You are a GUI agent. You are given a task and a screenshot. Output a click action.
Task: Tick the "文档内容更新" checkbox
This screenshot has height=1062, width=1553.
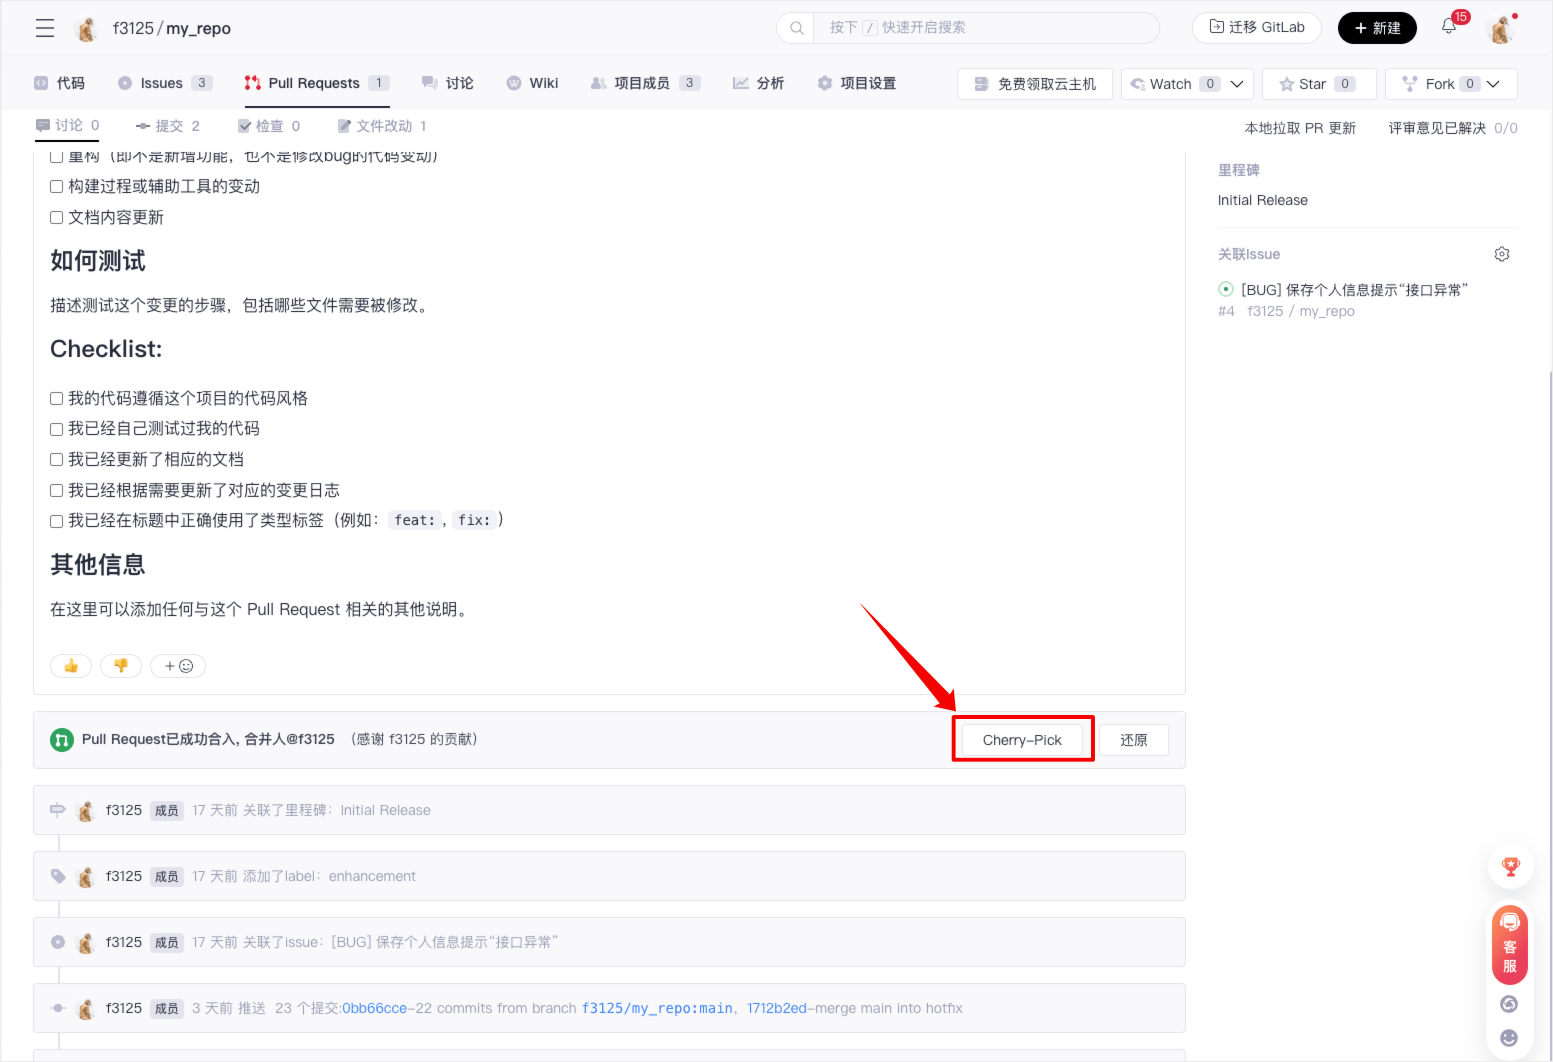point(57,218)
